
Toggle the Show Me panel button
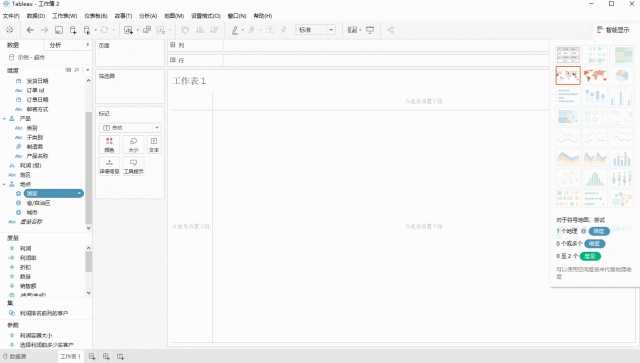click(613, 30)
